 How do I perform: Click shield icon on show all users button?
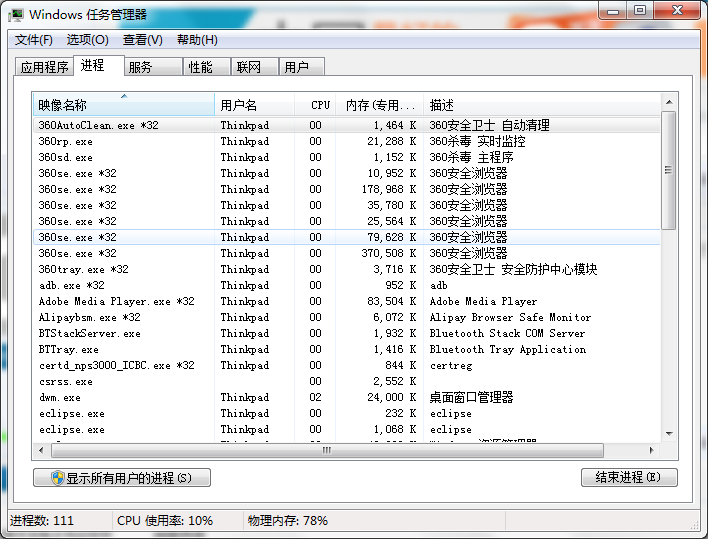[x=58, y=478]
